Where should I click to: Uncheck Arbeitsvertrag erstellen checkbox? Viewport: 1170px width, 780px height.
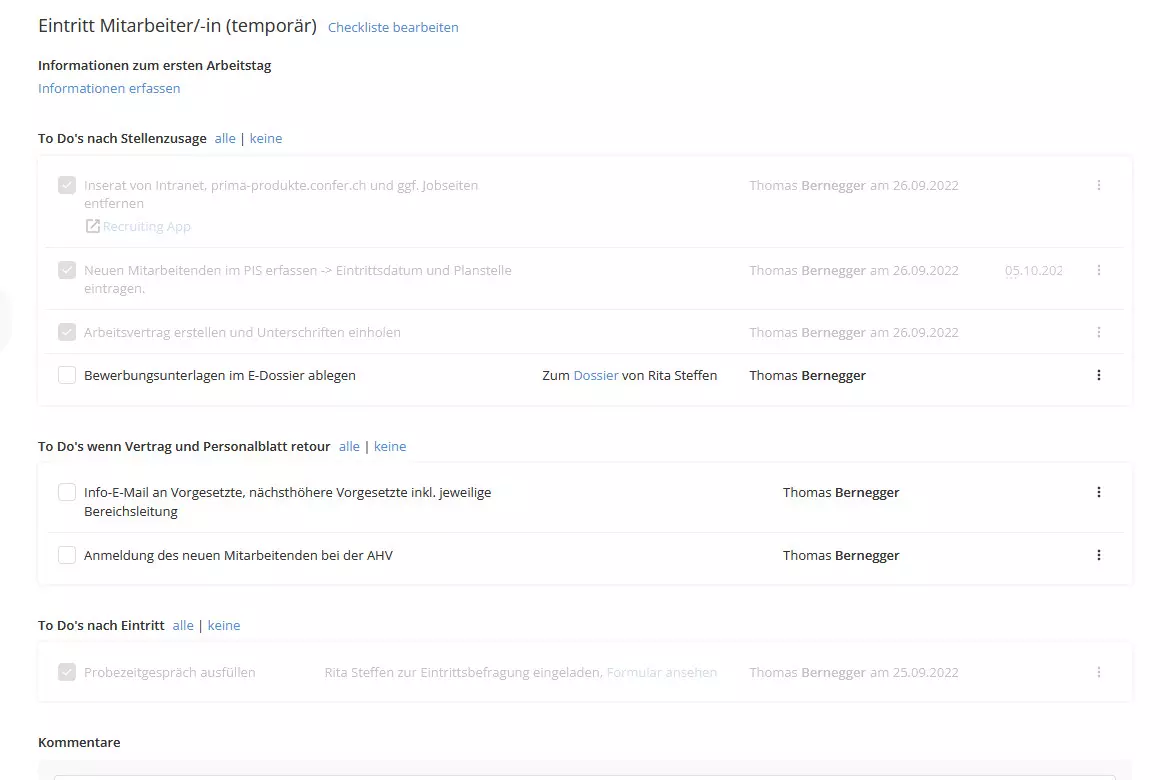point(67,332)
